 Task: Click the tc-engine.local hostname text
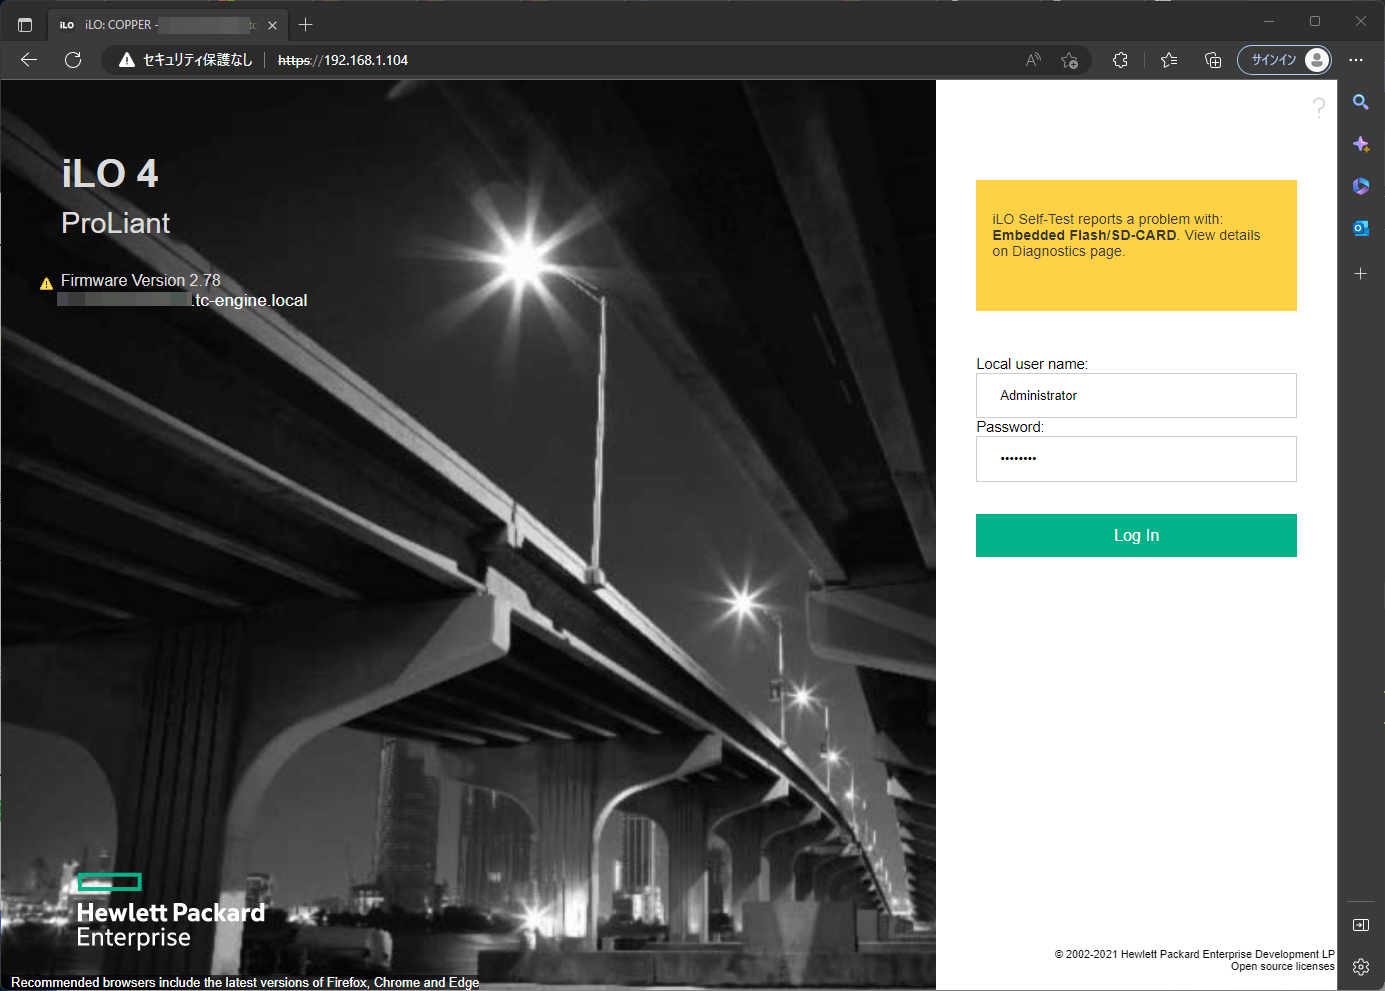tap(250, 300)
